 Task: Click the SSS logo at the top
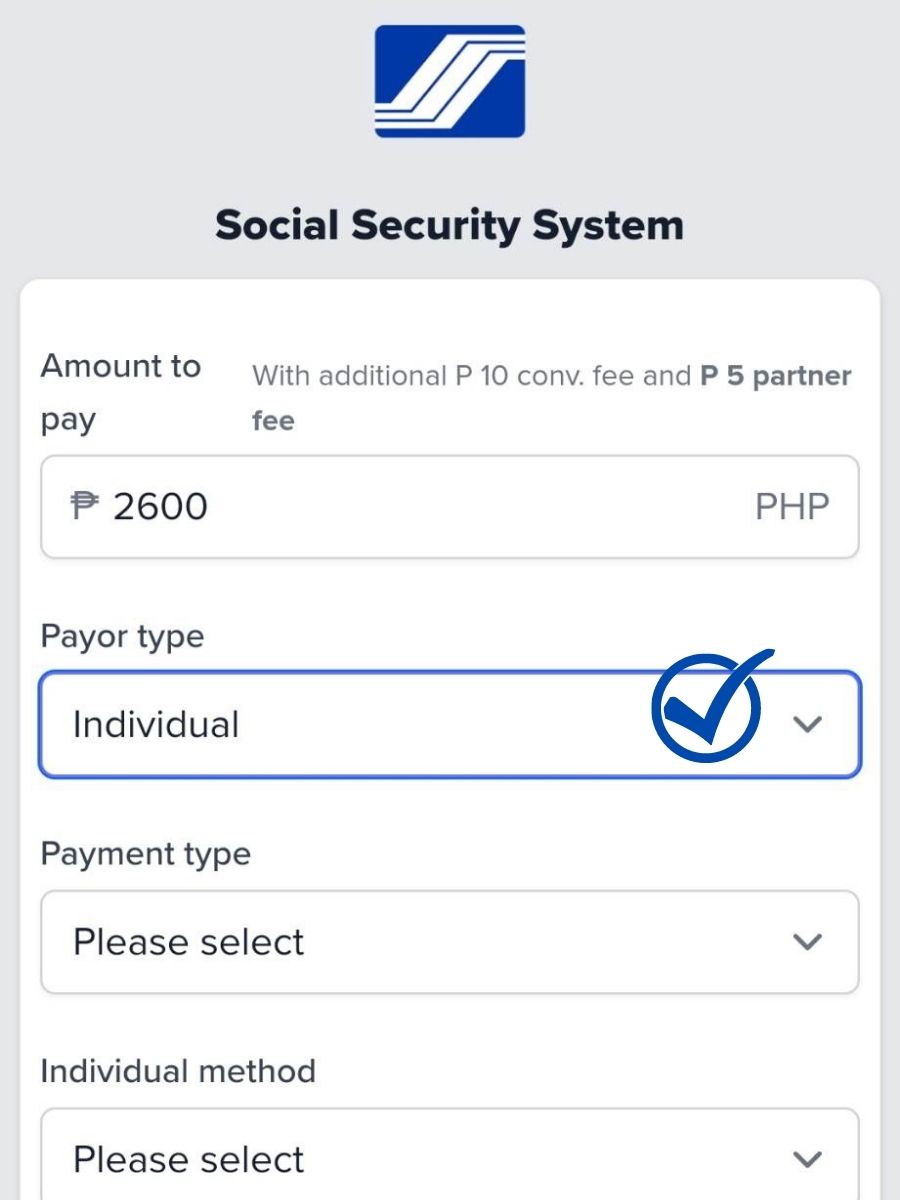click(x=450, y=82)
